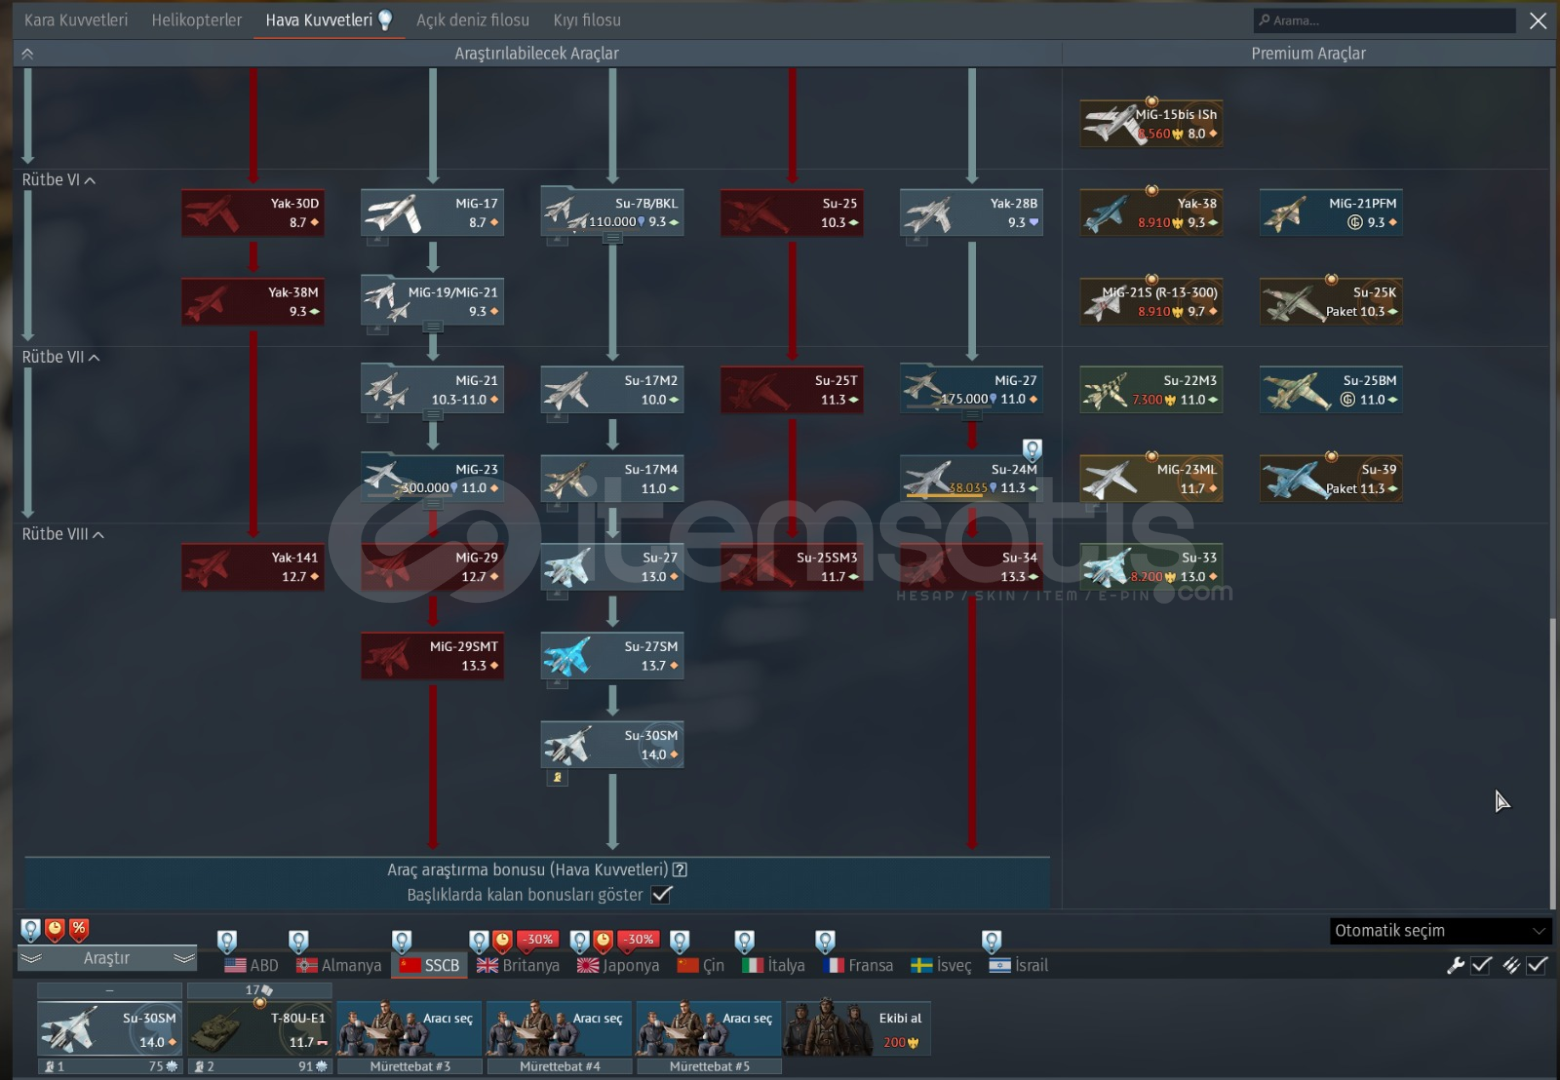Select the Su-30SM card in research tree

(612, 745)
